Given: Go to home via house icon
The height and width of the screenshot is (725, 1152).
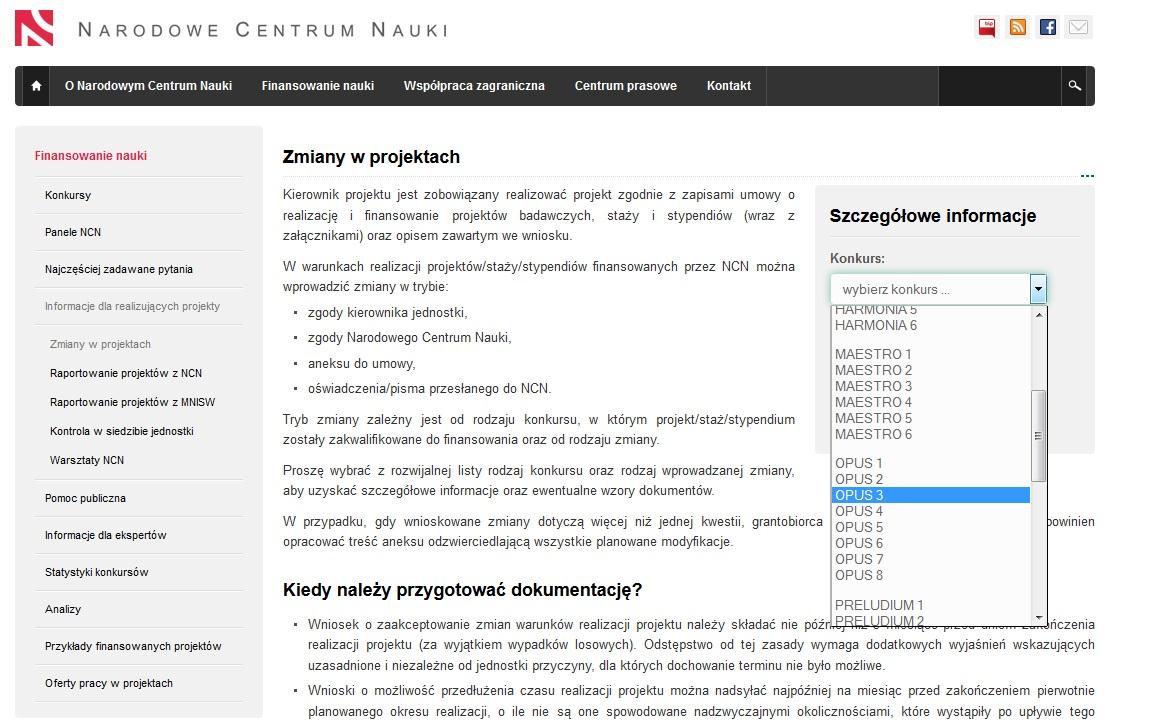Looking at the screenshot, I should 36,86.
